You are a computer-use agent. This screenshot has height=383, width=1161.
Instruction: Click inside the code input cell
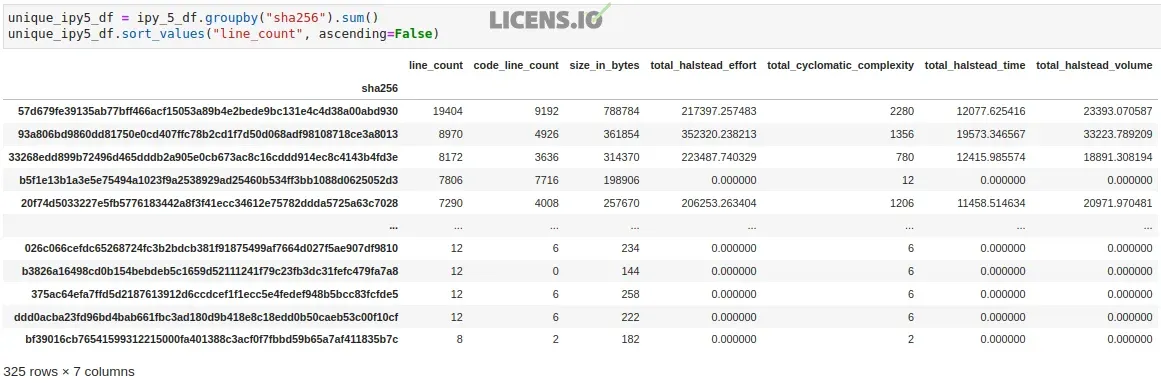[580, 27]
